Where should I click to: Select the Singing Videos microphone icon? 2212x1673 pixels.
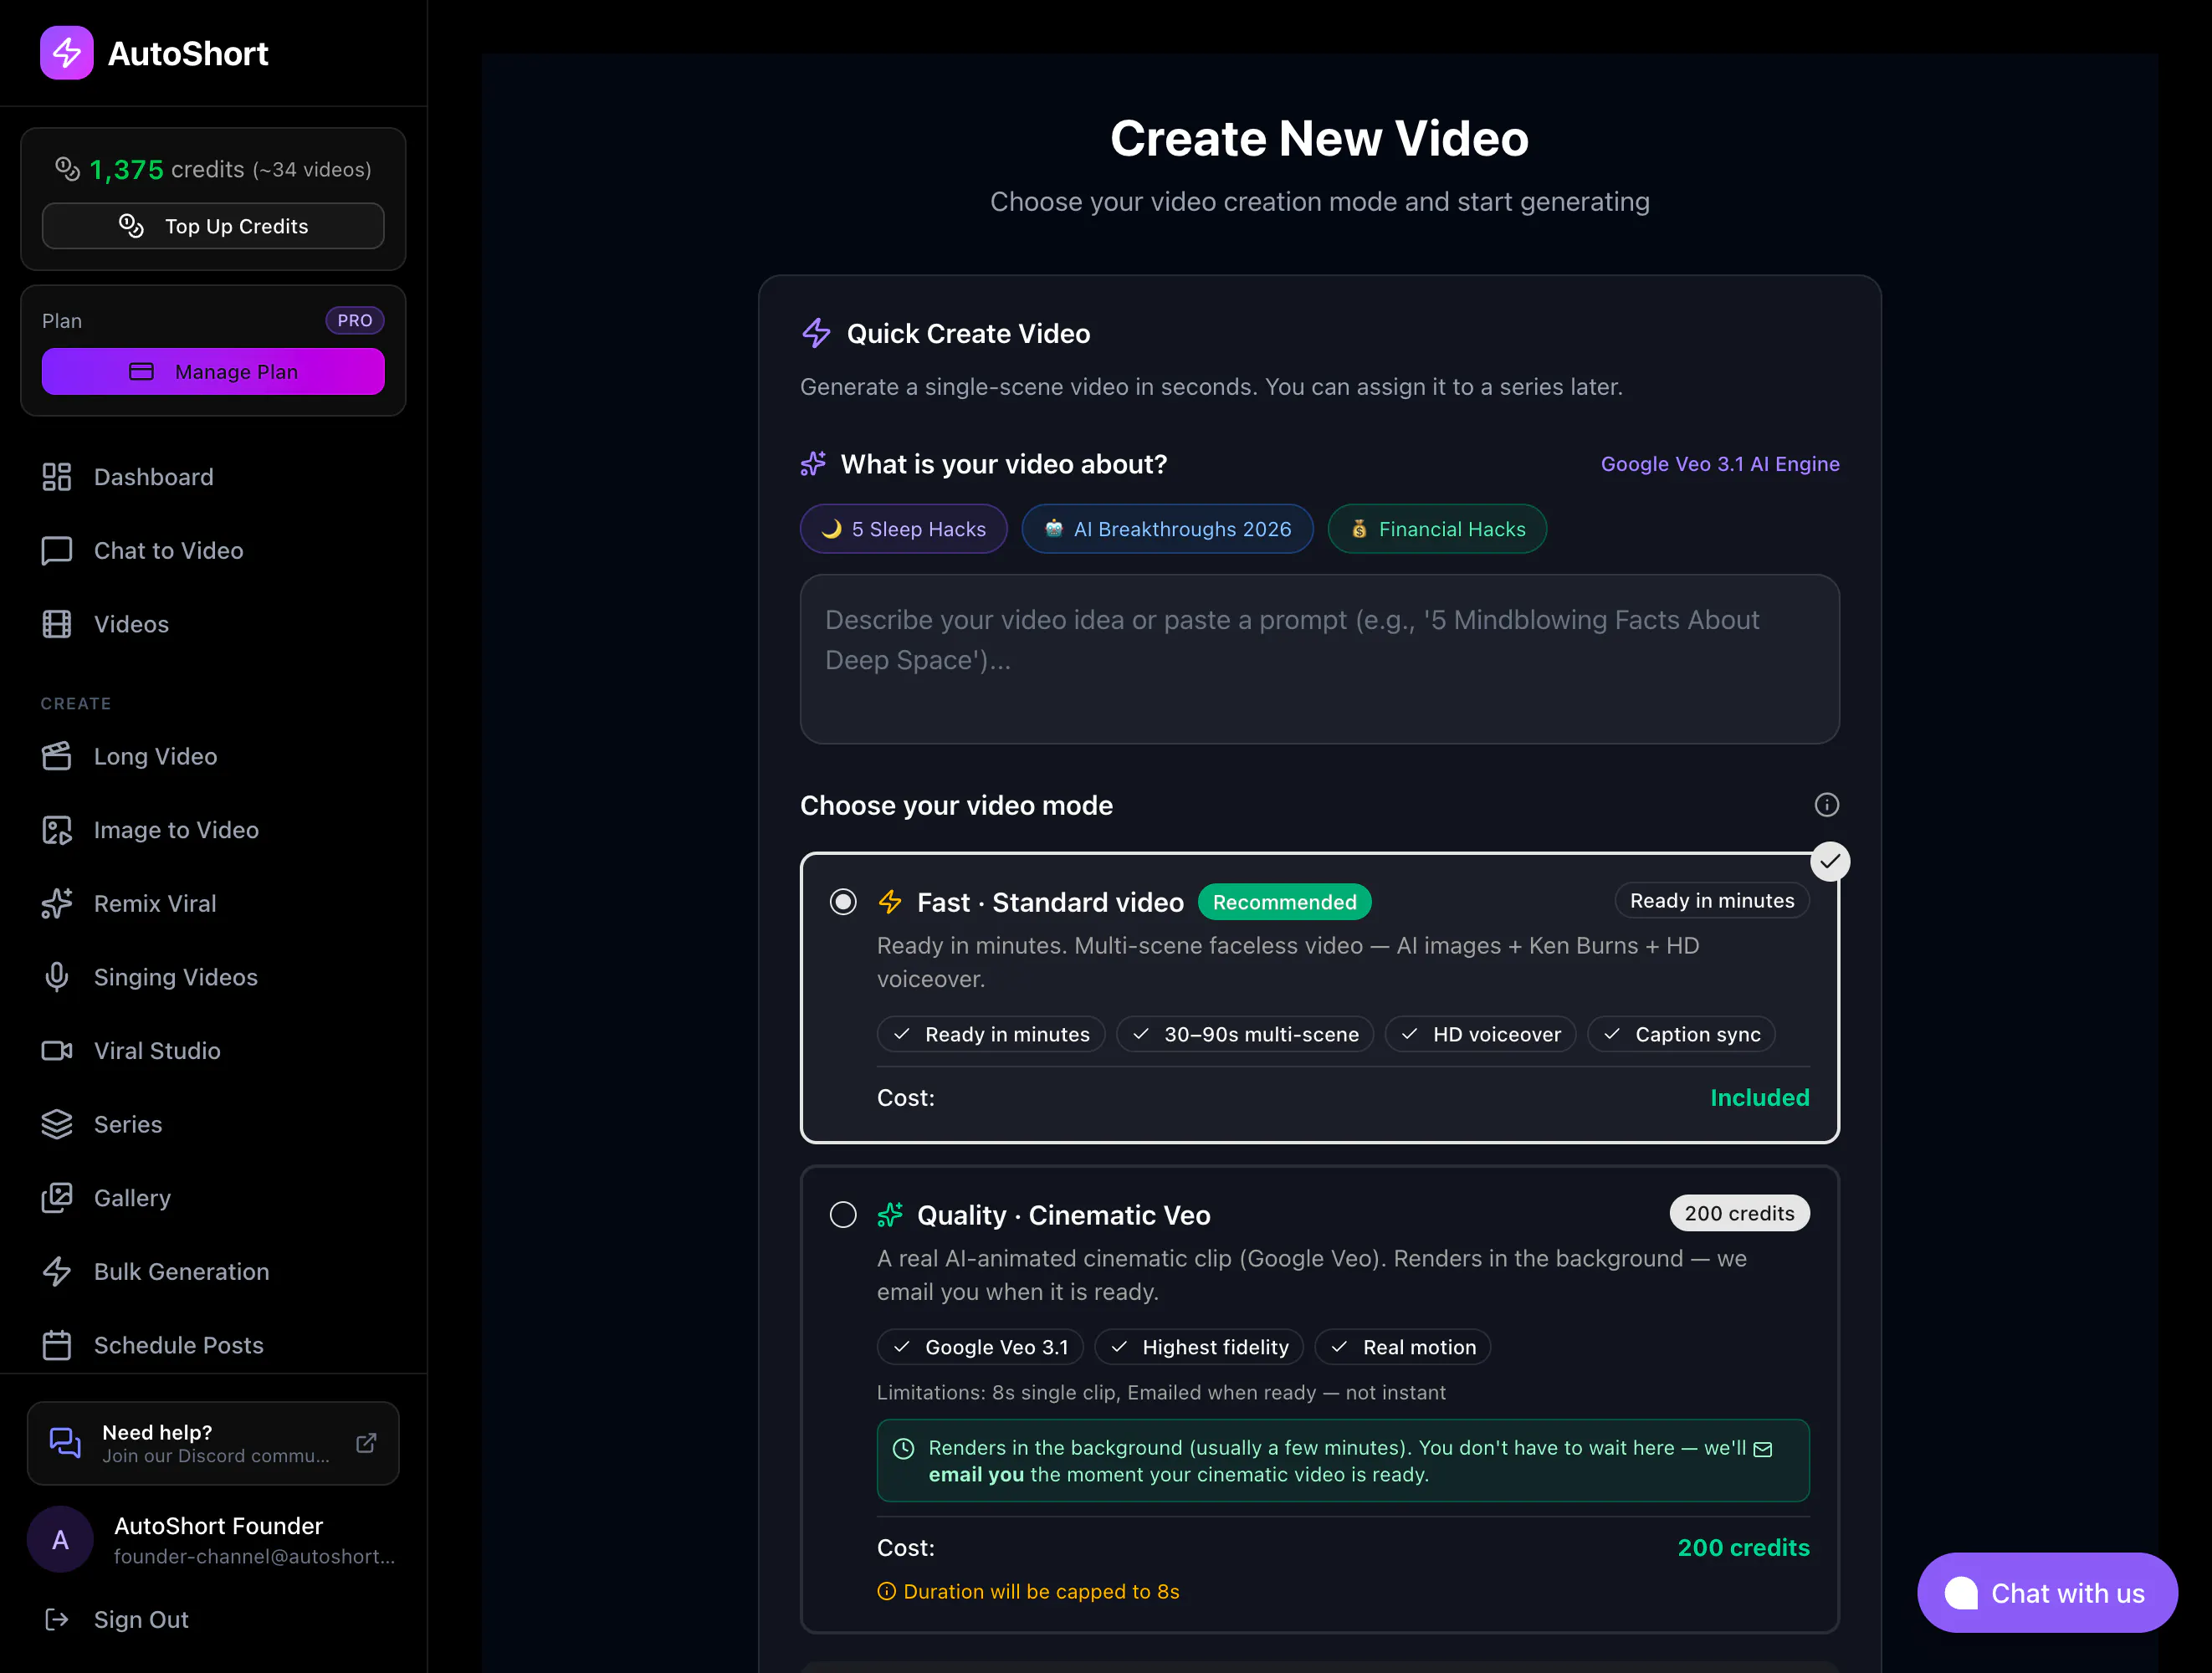[x=57, y=977]
